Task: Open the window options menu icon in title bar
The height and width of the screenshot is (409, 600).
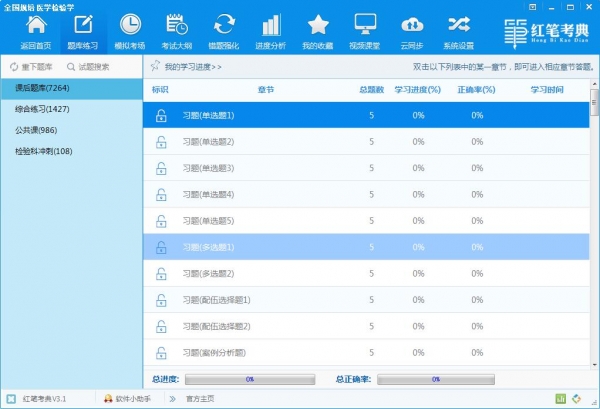Action: [x=532, y=7]
